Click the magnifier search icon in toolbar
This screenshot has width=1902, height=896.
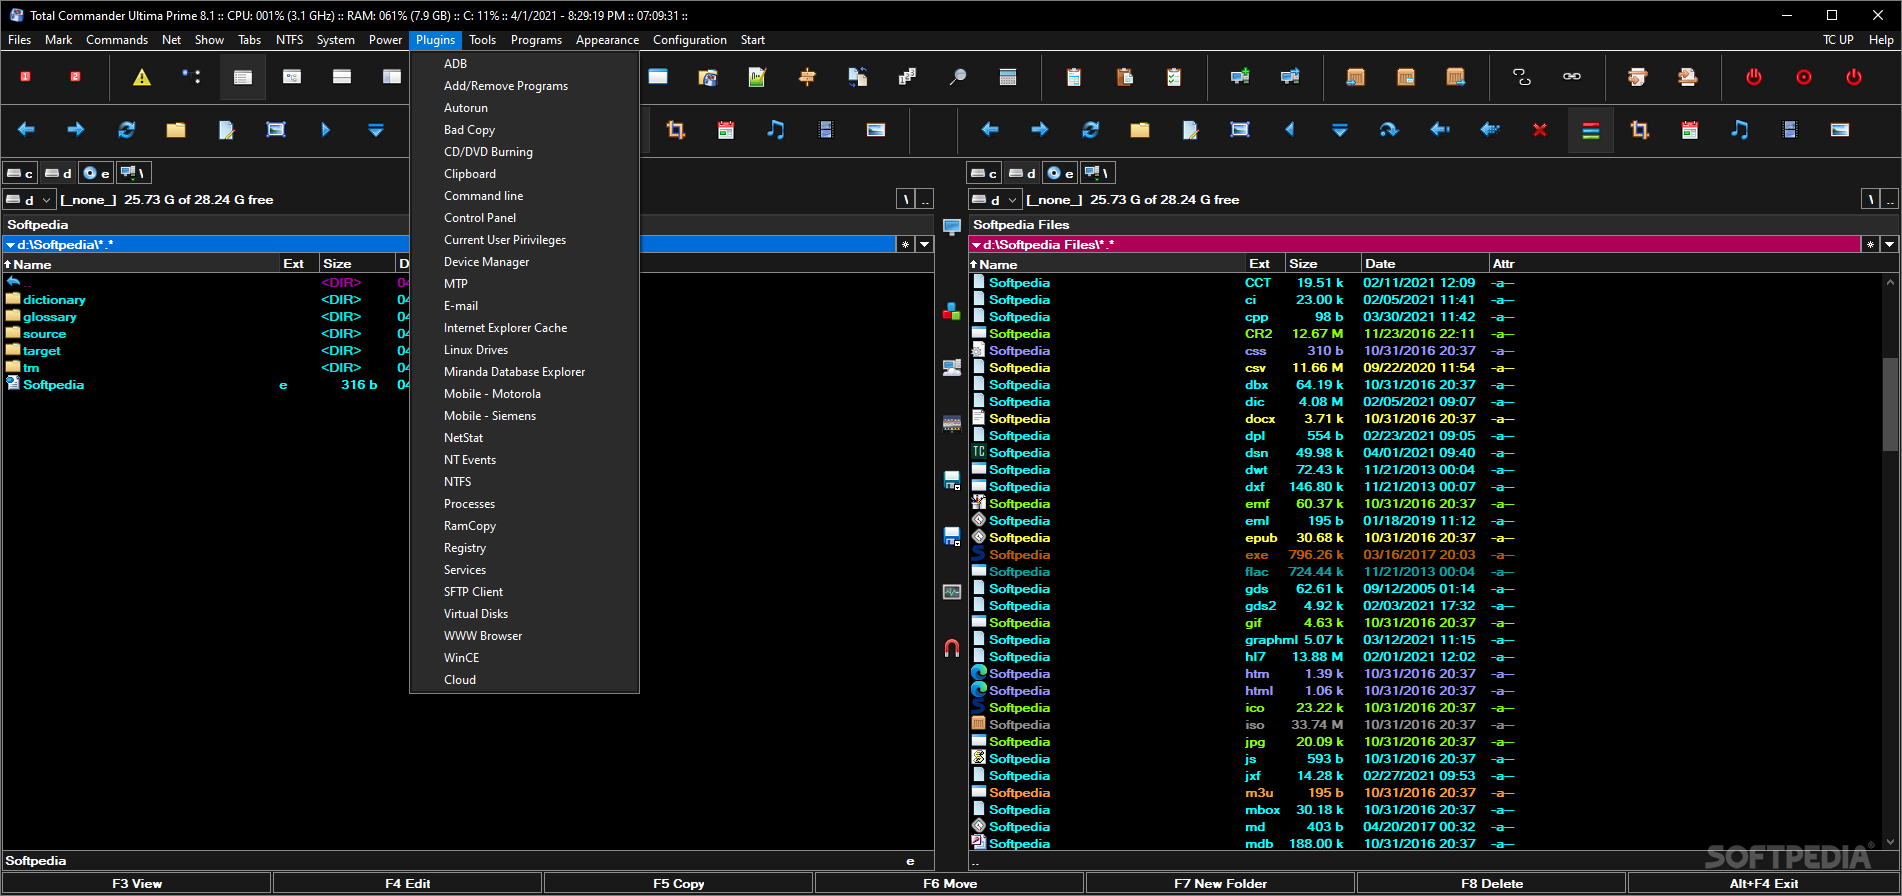(957, 77)
